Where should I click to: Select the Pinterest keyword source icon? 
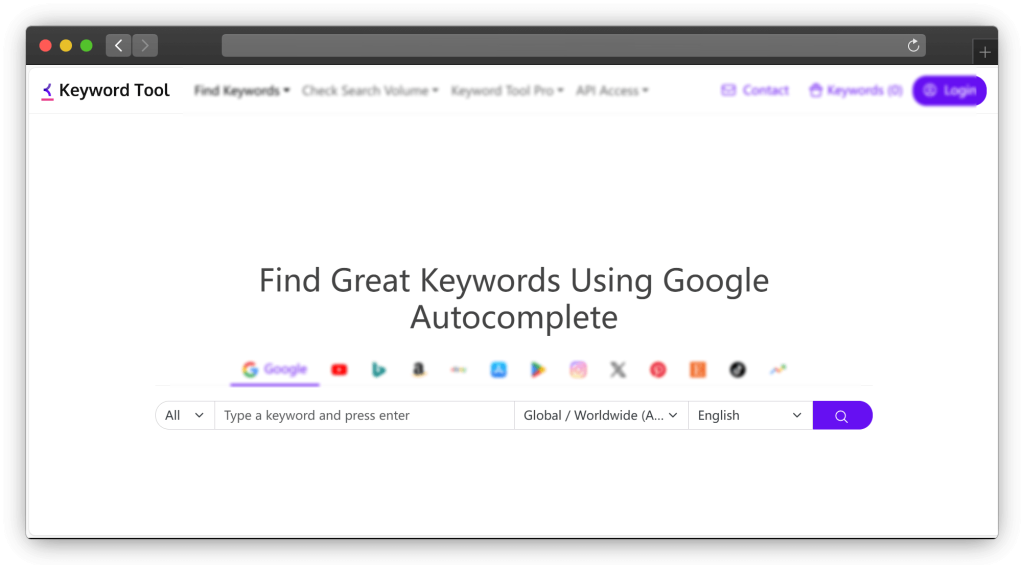tap(658, 370)
